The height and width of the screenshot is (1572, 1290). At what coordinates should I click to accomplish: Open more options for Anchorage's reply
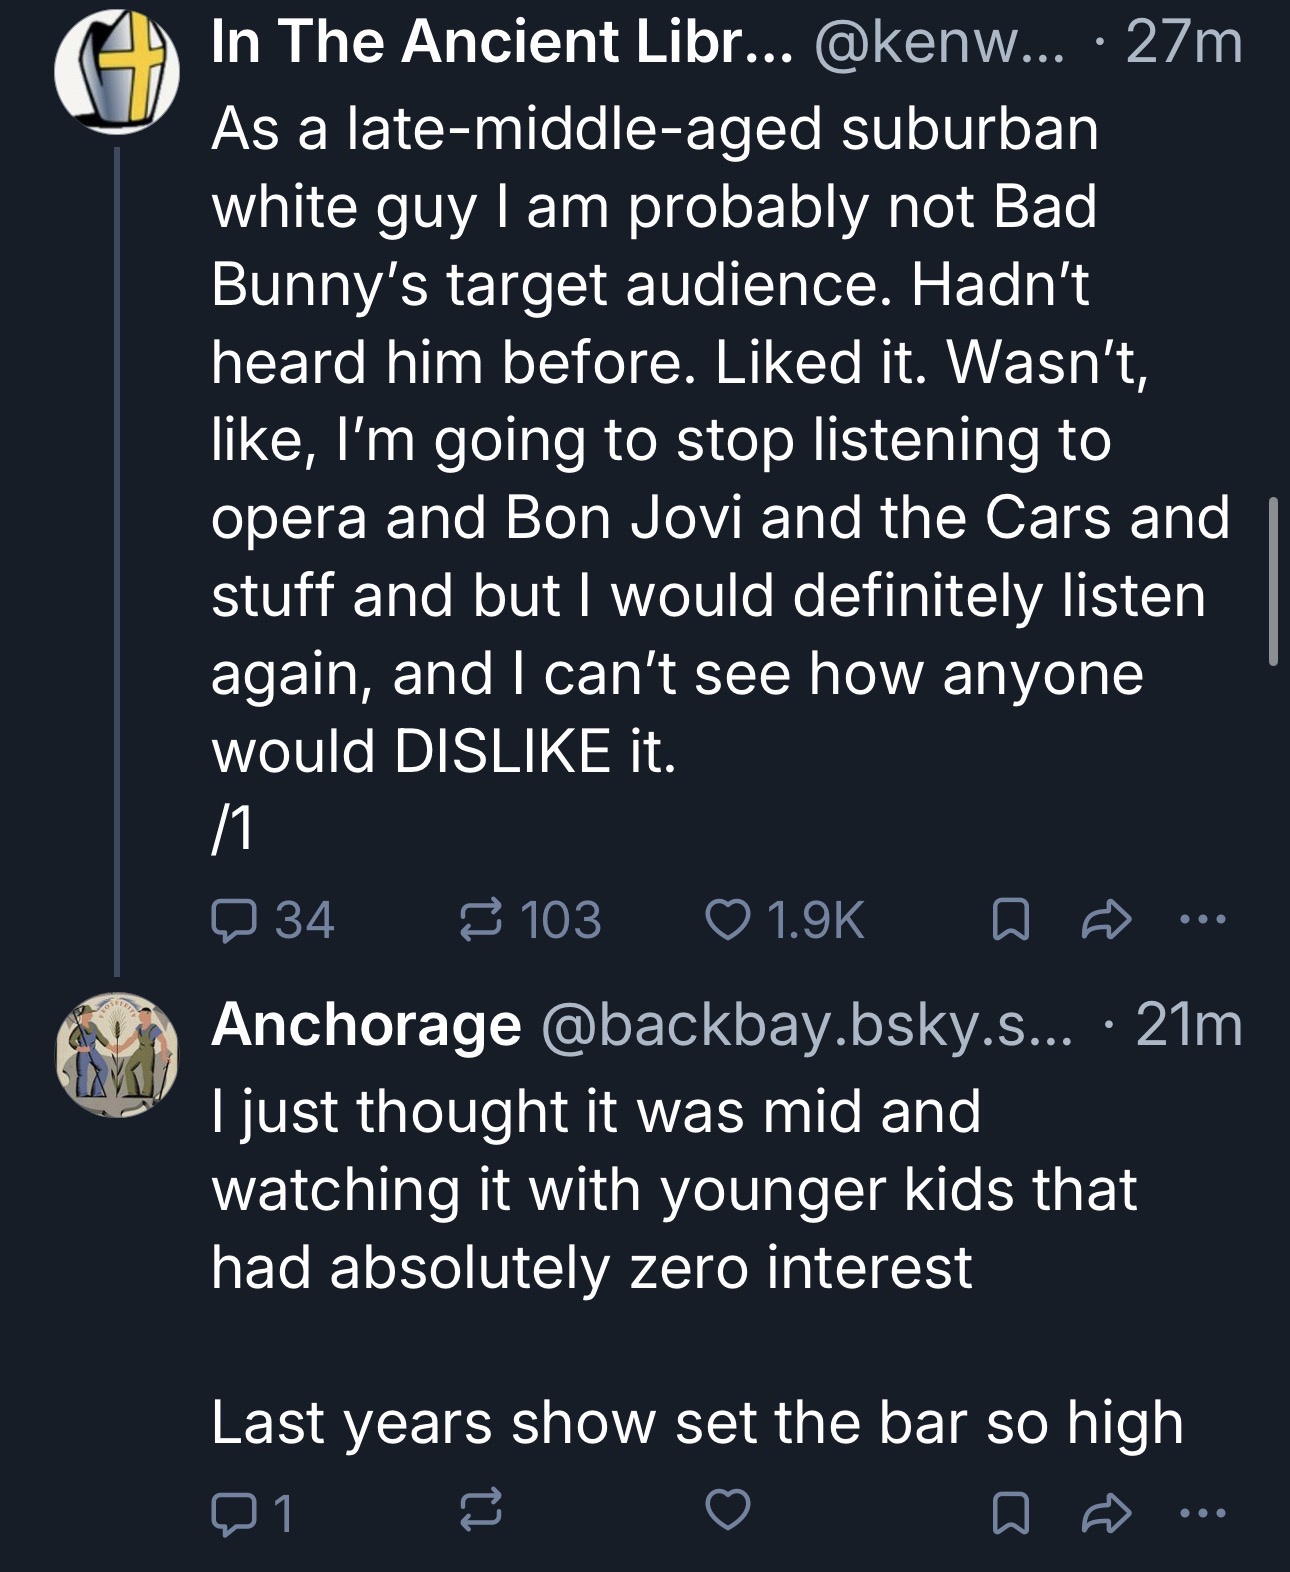click(1201, 1512)
